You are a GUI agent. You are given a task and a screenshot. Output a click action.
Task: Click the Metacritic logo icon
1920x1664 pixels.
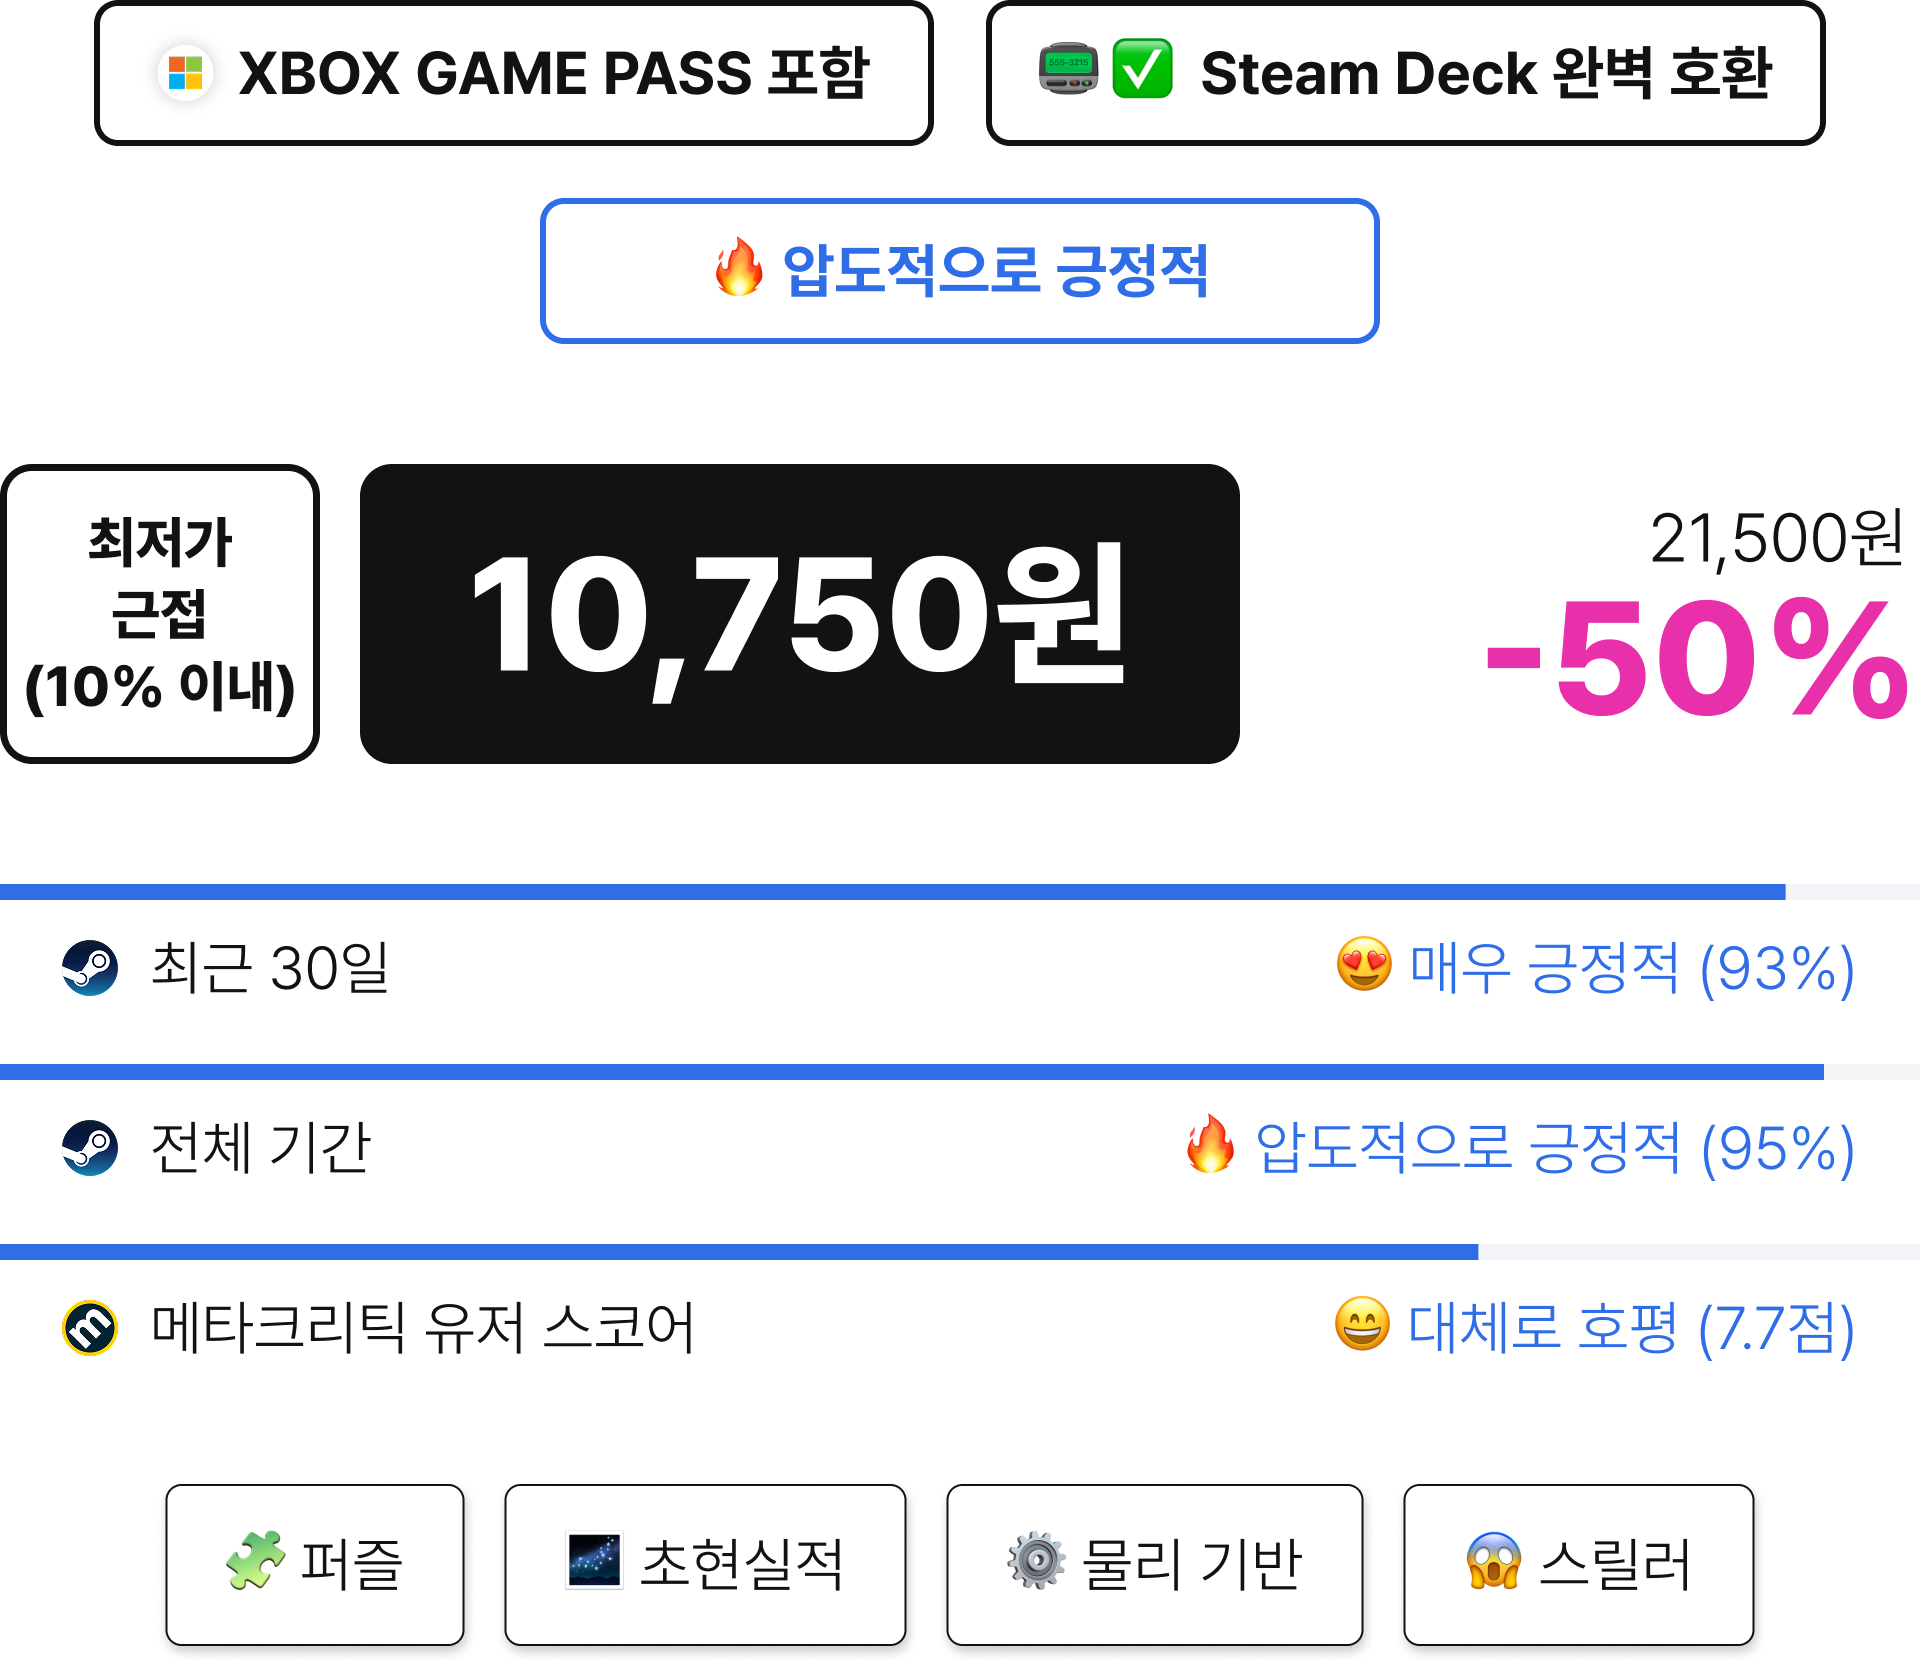coord(90,1327)
